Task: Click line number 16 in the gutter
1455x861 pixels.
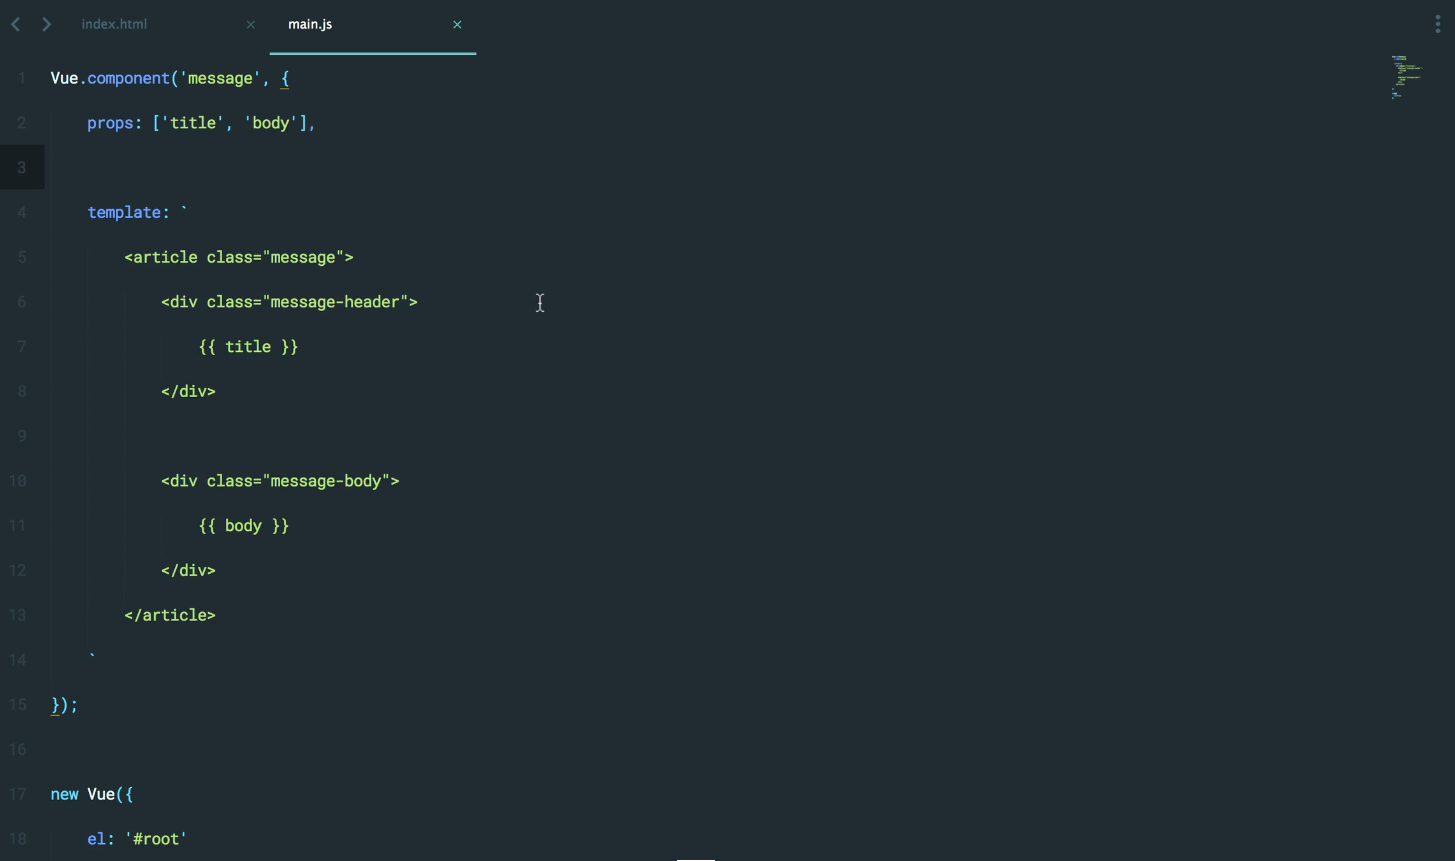Action: (17, 750)
